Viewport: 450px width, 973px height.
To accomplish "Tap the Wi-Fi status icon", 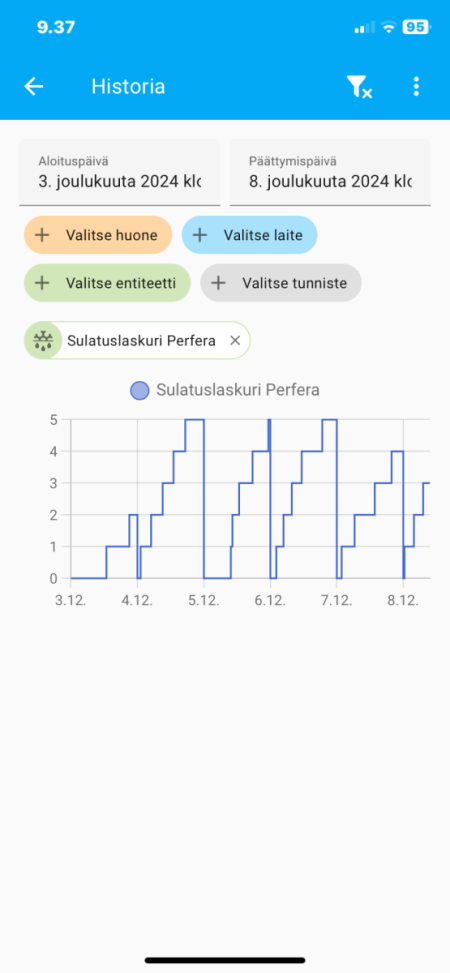I will pyautogui.click(x=389, y=27).
